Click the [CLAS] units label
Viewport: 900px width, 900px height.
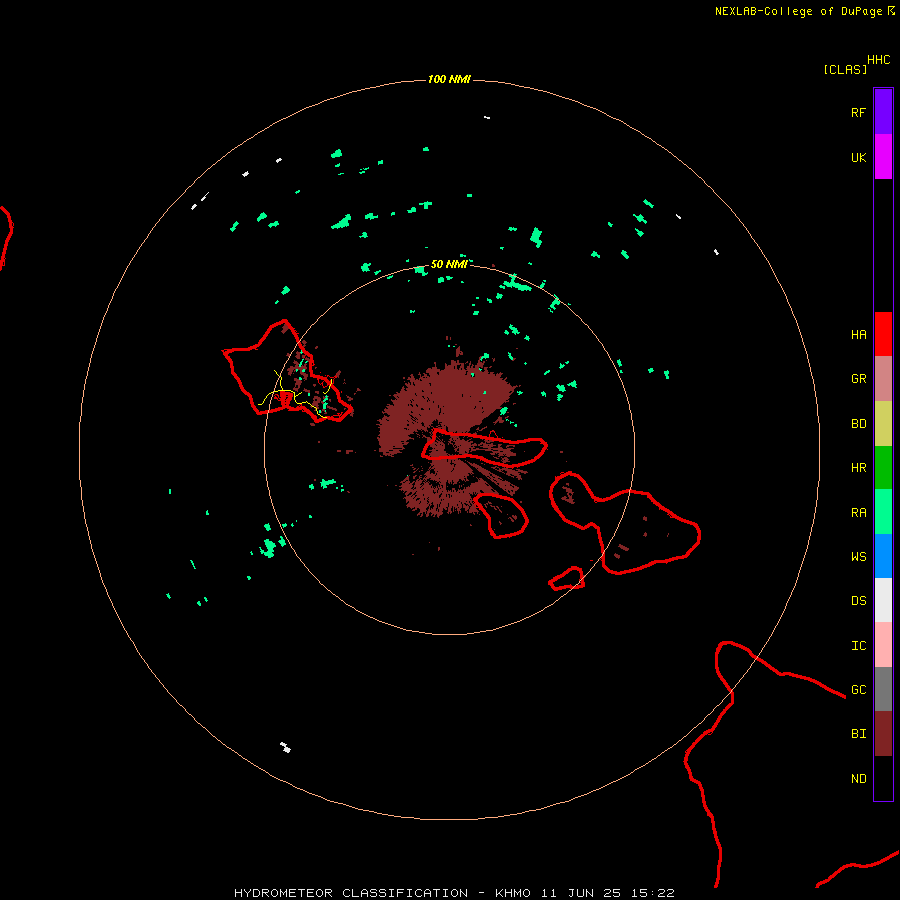(845, 69)
